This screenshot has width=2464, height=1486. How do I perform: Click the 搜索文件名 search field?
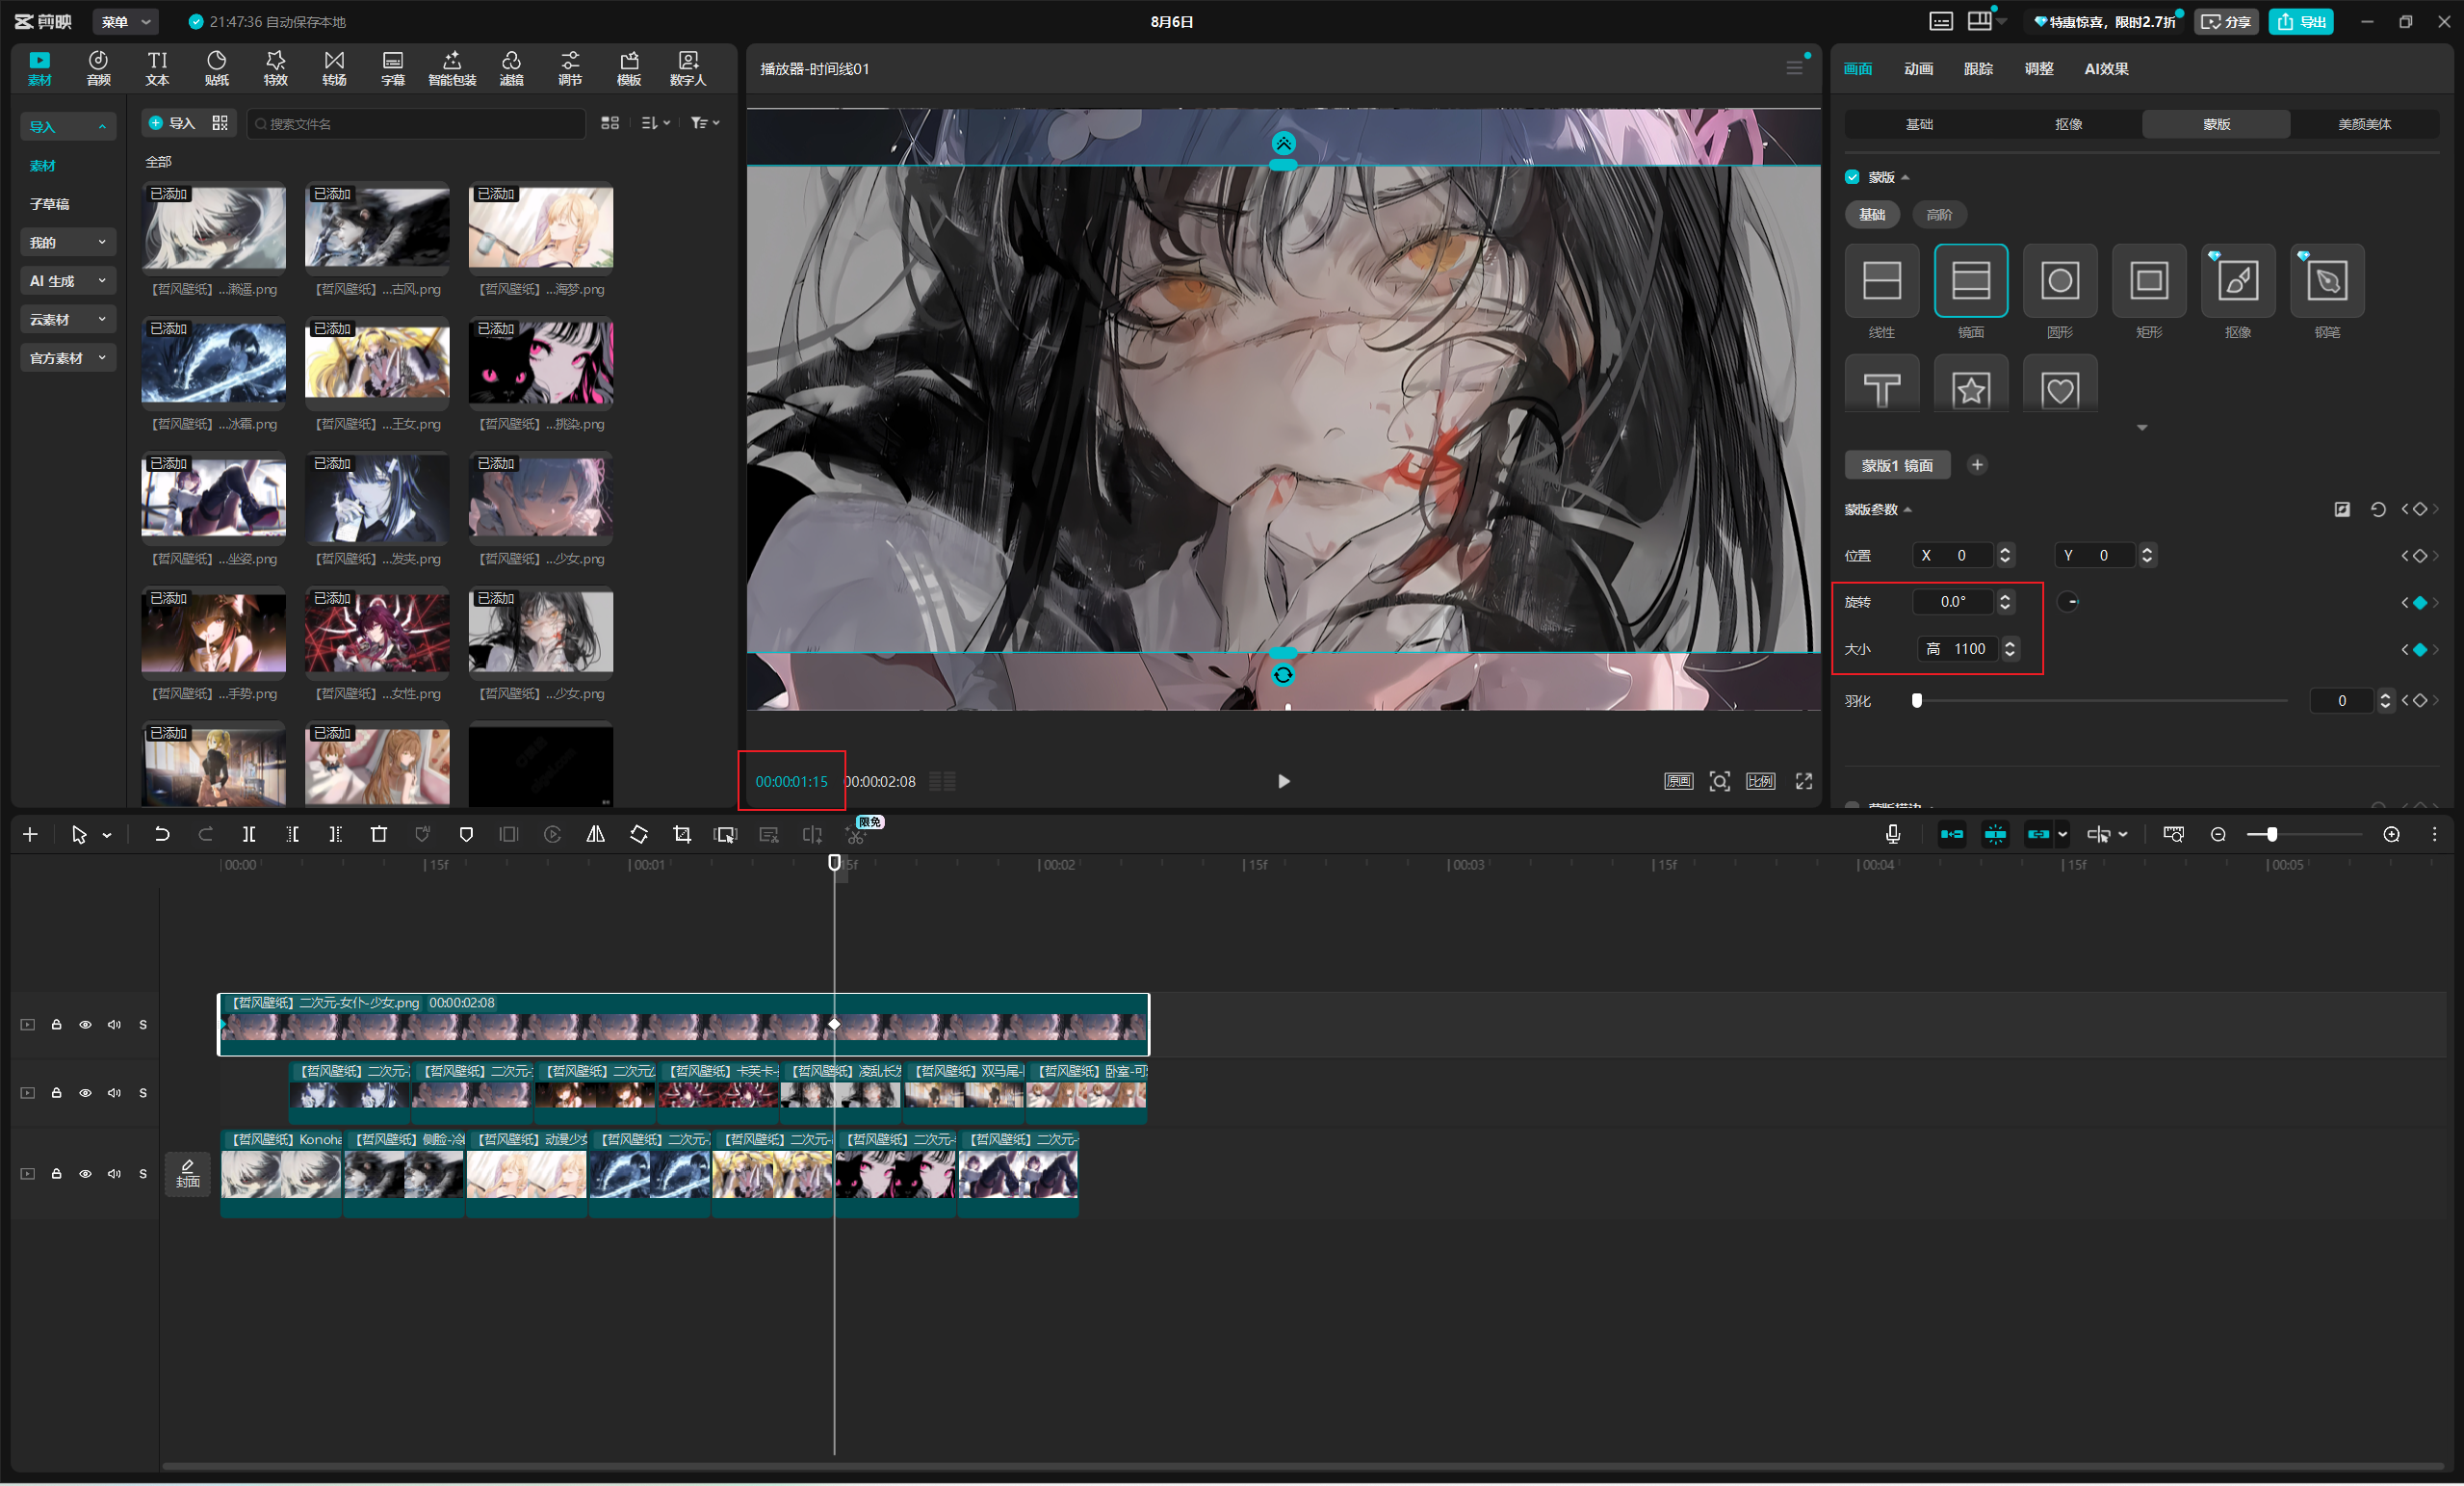point(415,123)
